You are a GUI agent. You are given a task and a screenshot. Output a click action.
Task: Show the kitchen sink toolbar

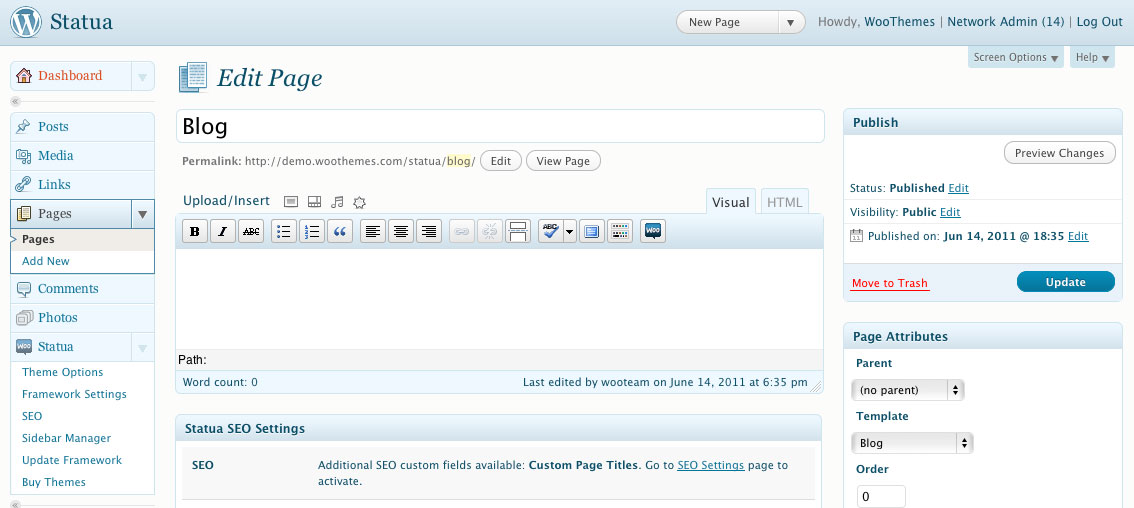(621, 232)
